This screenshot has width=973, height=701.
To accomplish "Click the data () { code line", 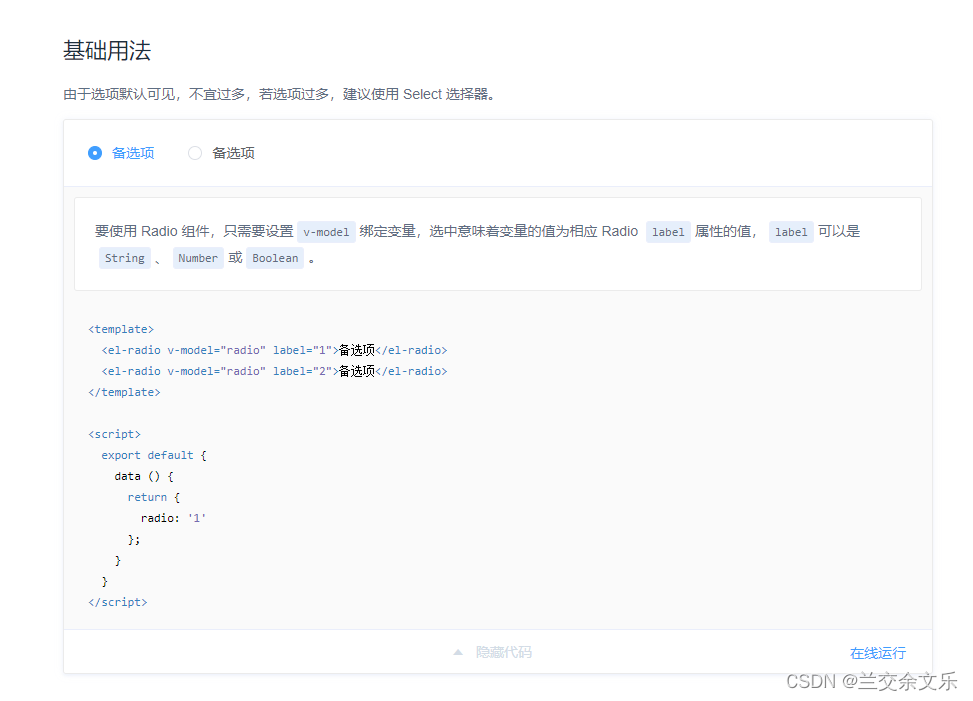I will coord(144,476).
